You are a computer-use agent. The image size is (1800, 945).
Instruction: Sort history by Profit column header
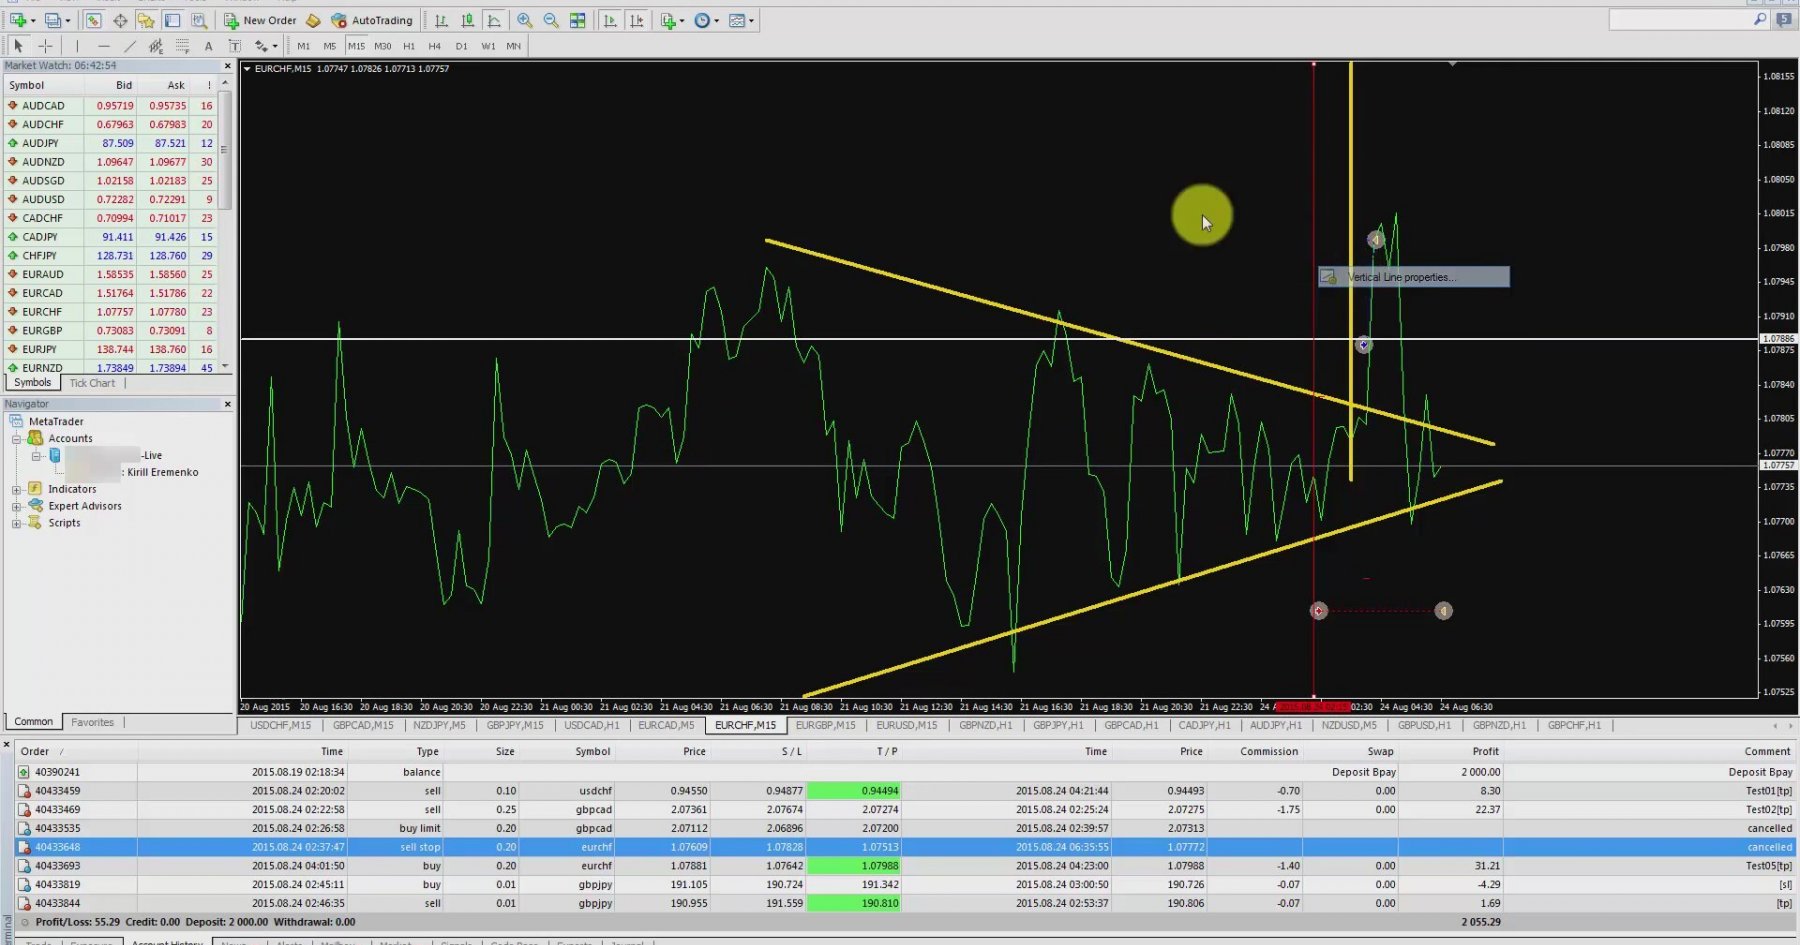point(1485,752)
